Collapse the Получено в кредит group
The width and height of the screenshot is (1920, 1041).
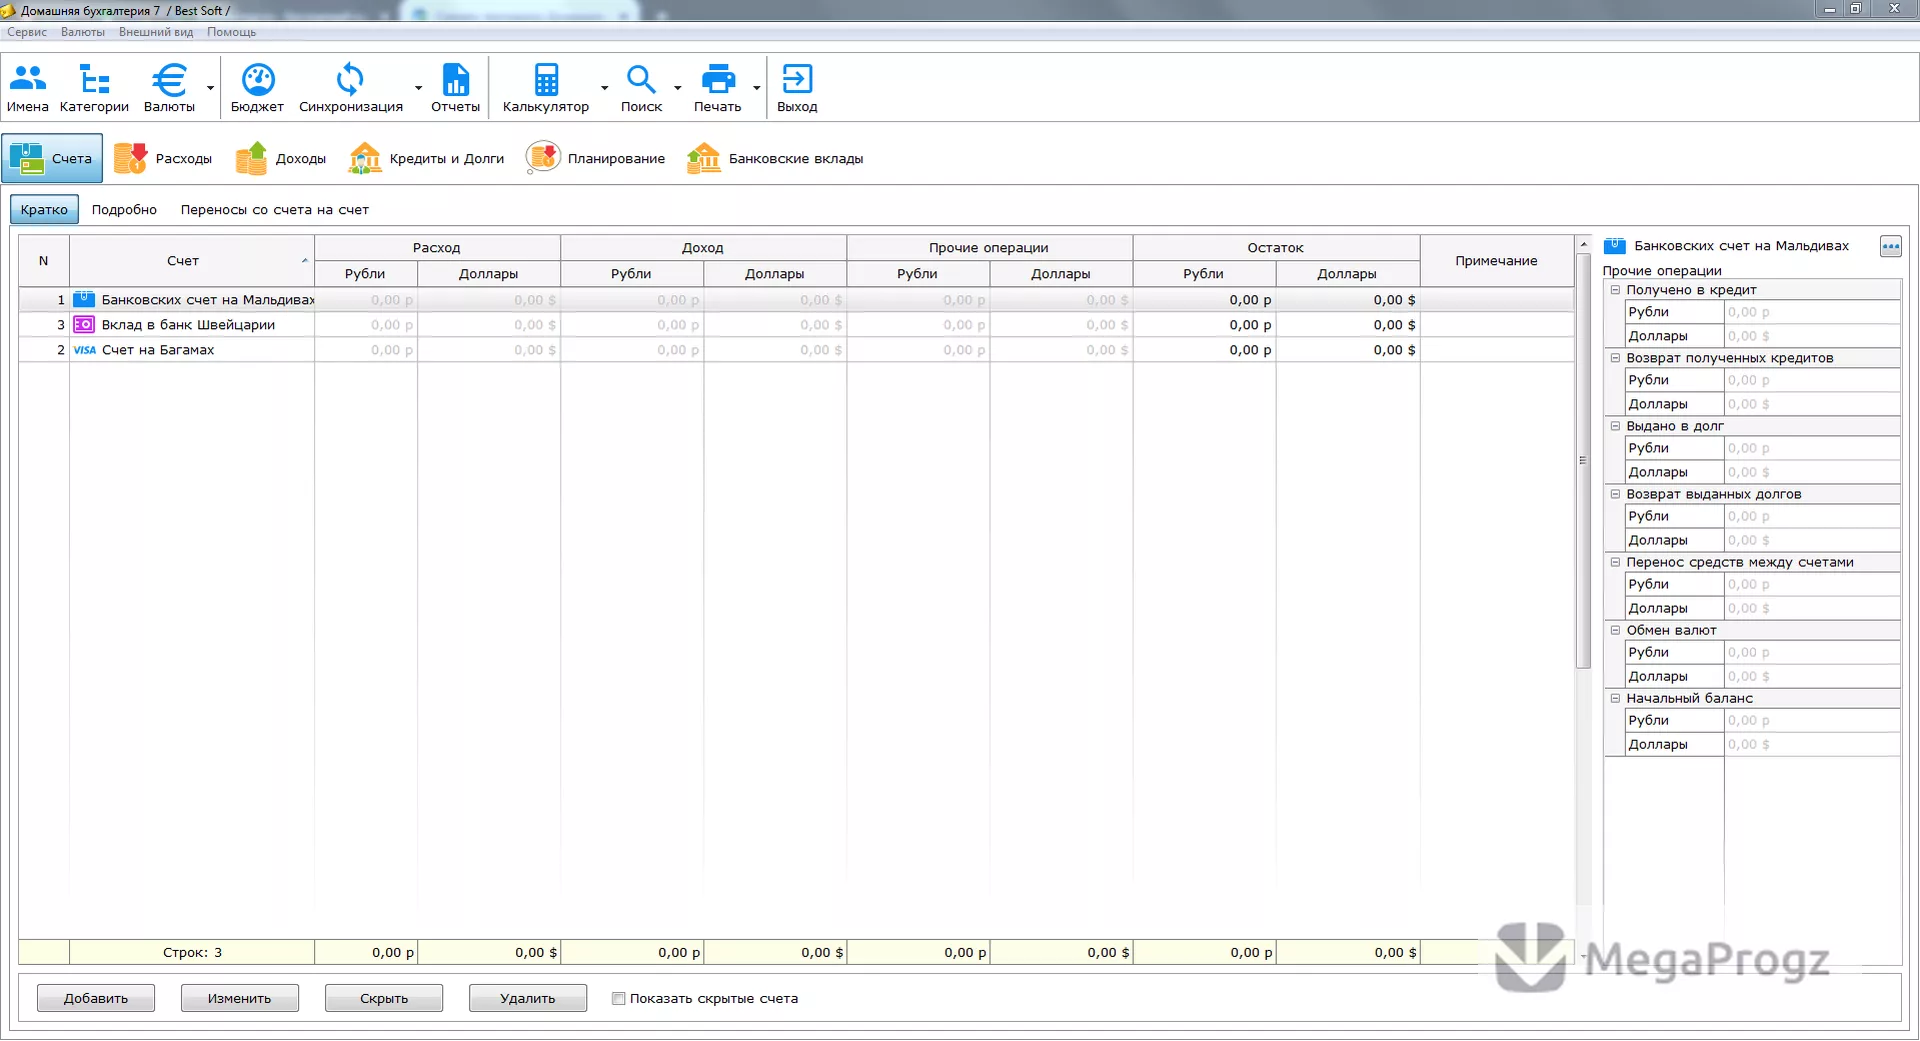(1615, 290)
